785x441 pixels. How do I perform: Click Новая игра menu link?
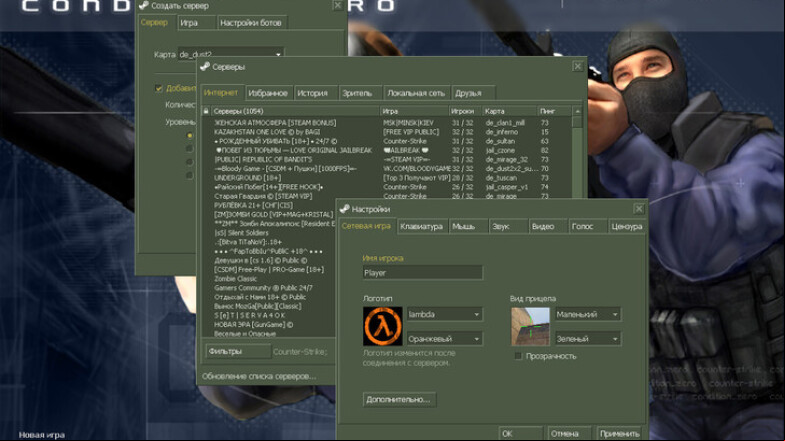coord(42,435)
